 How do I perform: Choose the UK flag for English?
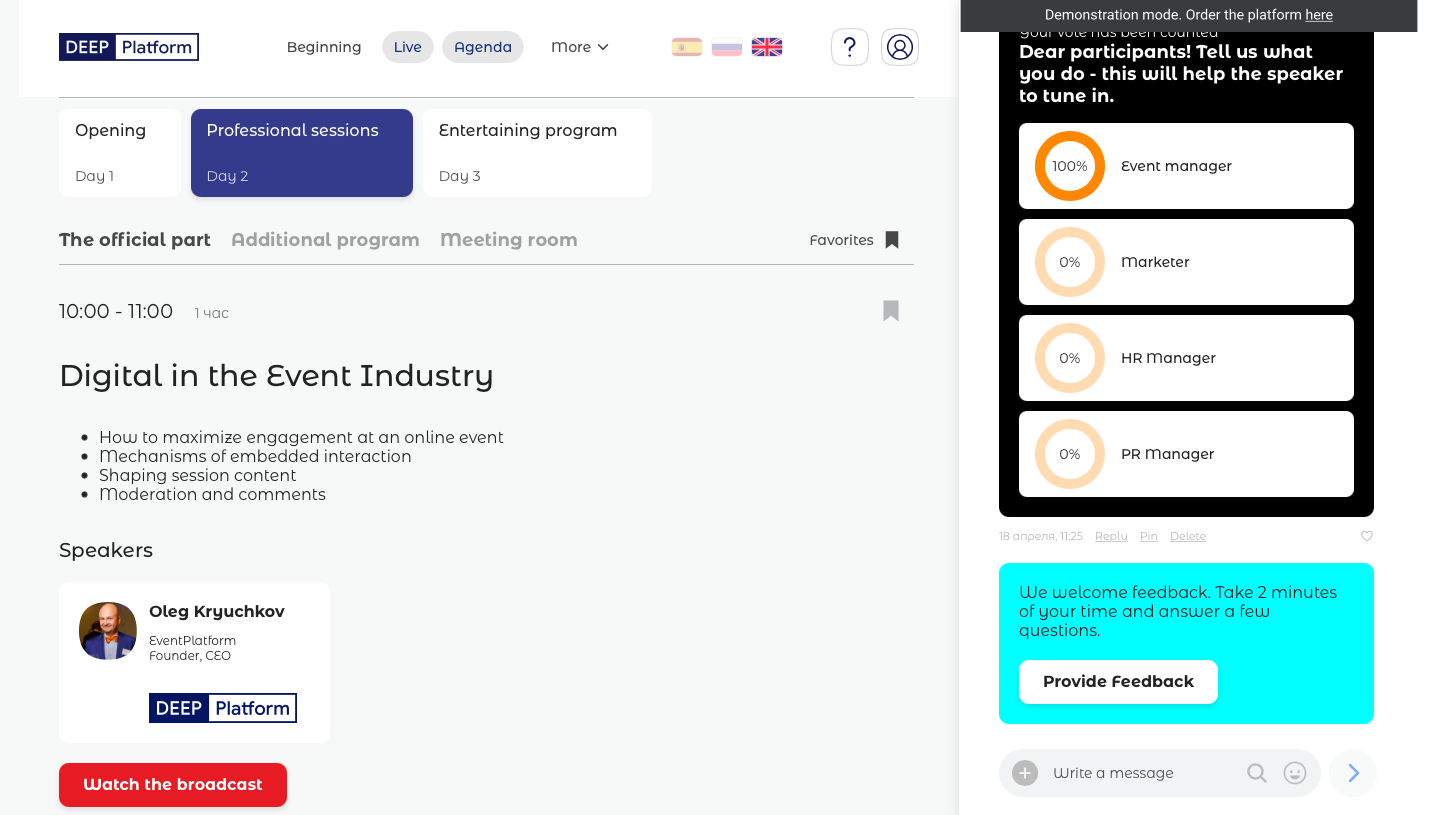767,47
